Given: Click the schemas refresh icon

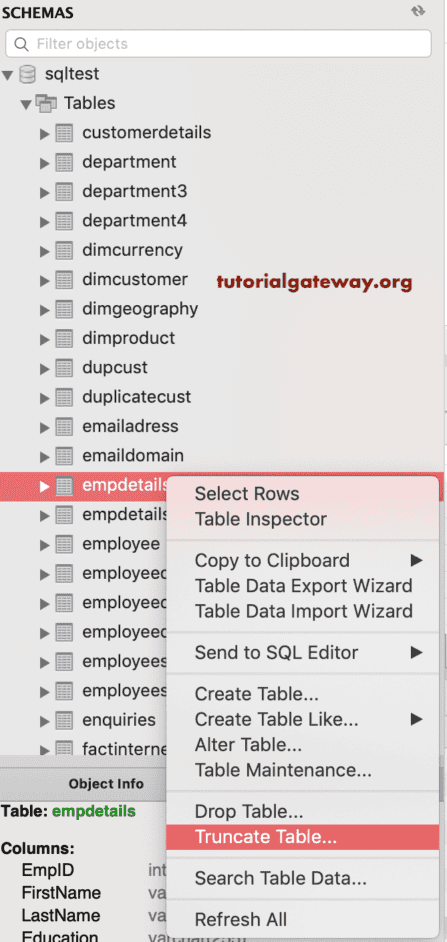Looking at the screenshot, I should (x=418, y=11).
